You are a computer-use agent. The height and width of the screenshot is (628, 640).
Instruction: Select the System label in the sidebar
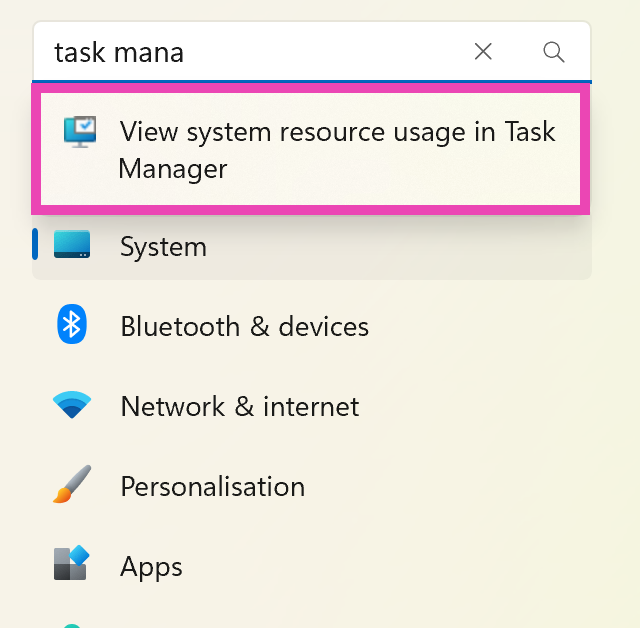[x=163, y=247]
